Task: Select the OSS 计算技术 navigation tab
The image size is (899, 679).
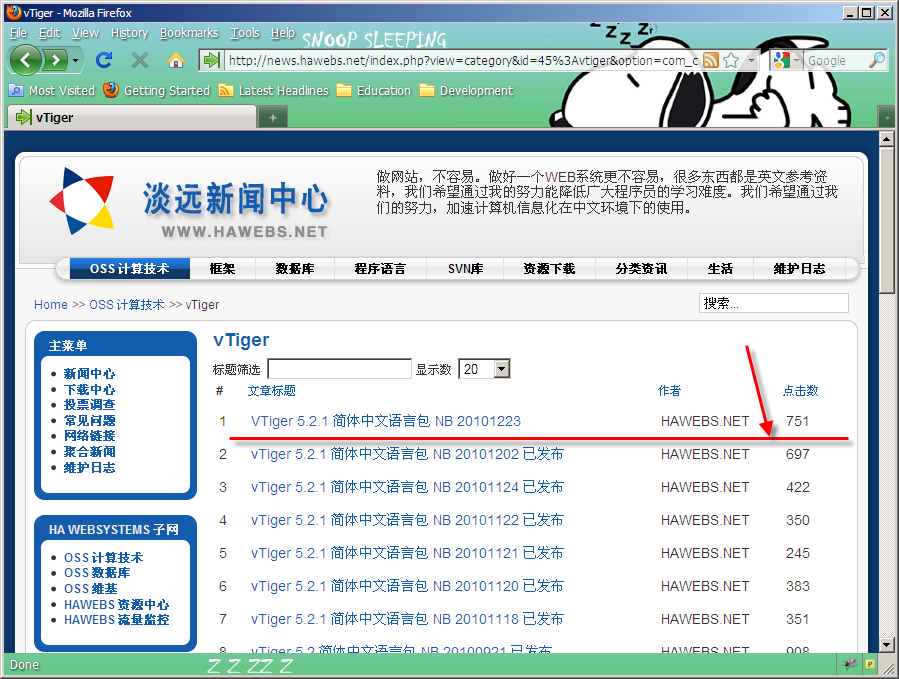Action: click(x=130, y=268)
